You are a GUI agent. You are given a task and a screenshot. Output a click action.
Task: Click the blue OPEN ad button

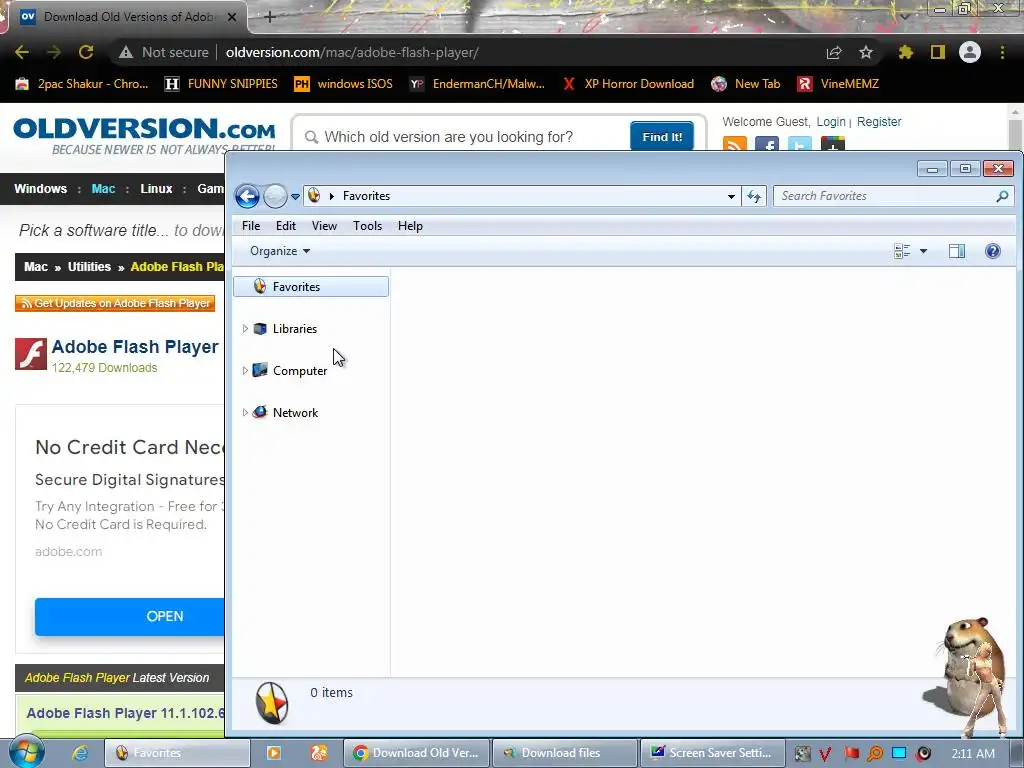pos(130,616)
